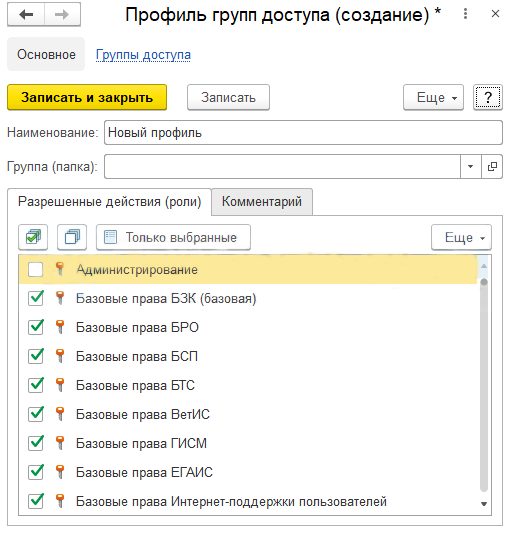
Task: Click the forward navigation arrow
Action: click(62, 15)
